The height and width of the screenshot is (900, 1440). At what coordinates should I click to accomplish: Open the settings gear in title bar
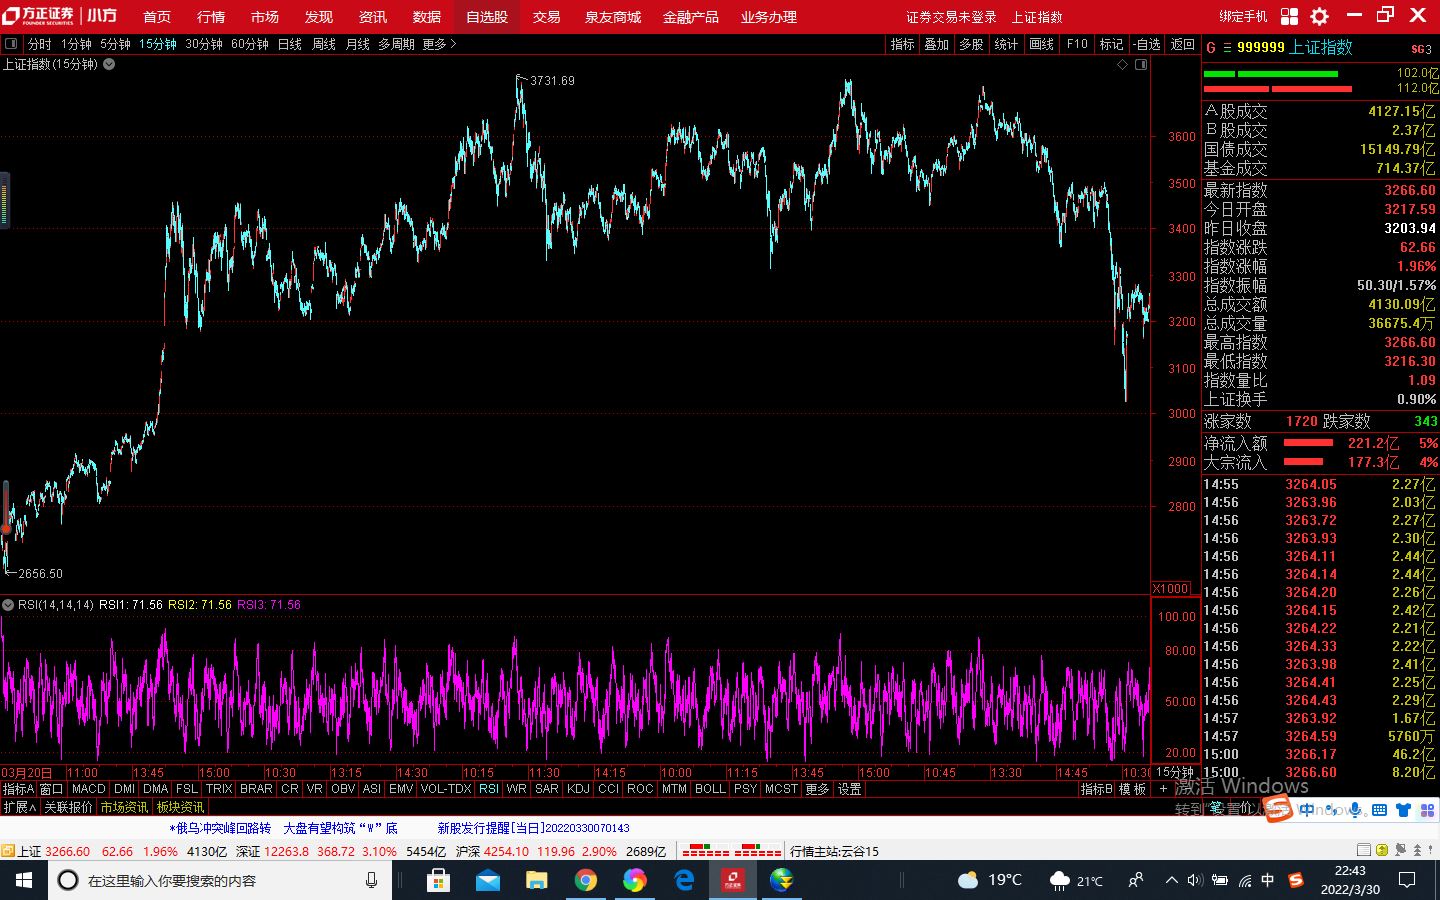point(1319,16)
